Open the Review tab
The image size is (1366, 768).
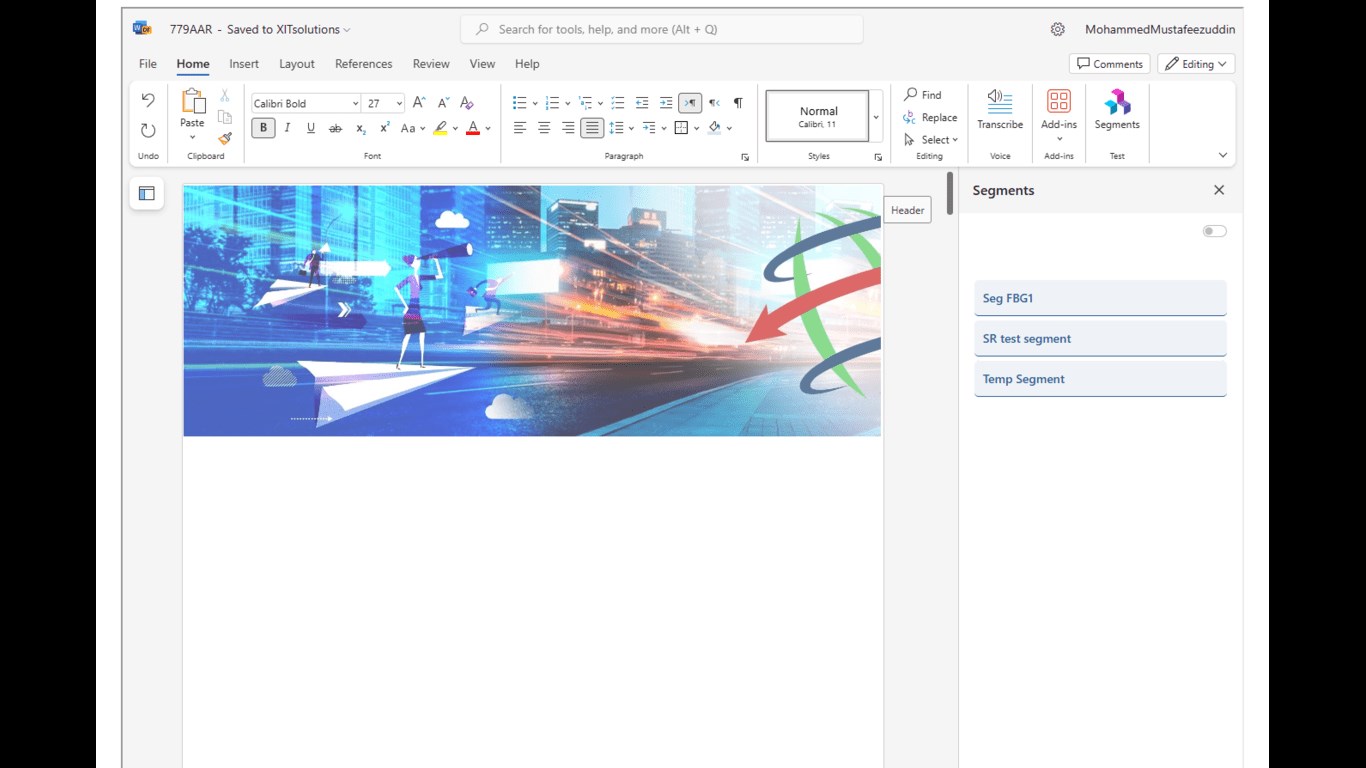coord(431,64)
